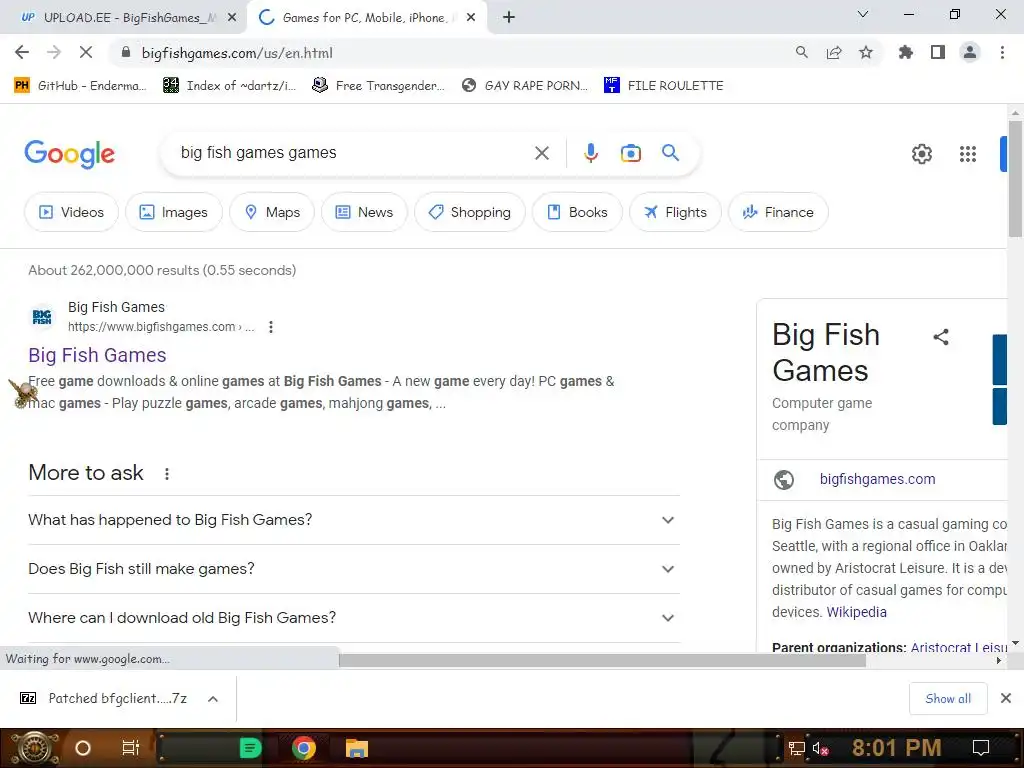The width and height of the screenshot is (1024, 768).
Task: Expand What has happened to Big Fish Games
Action: [354, 520]
